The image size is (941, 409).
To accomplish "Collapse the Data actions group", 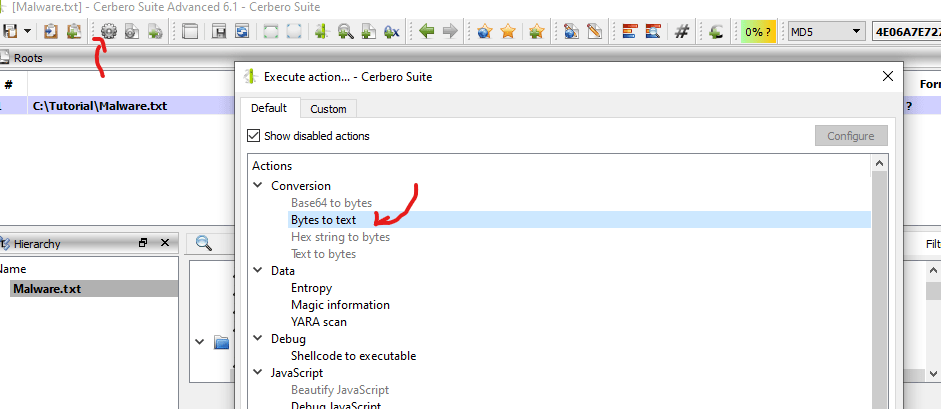I will point(259,271).
